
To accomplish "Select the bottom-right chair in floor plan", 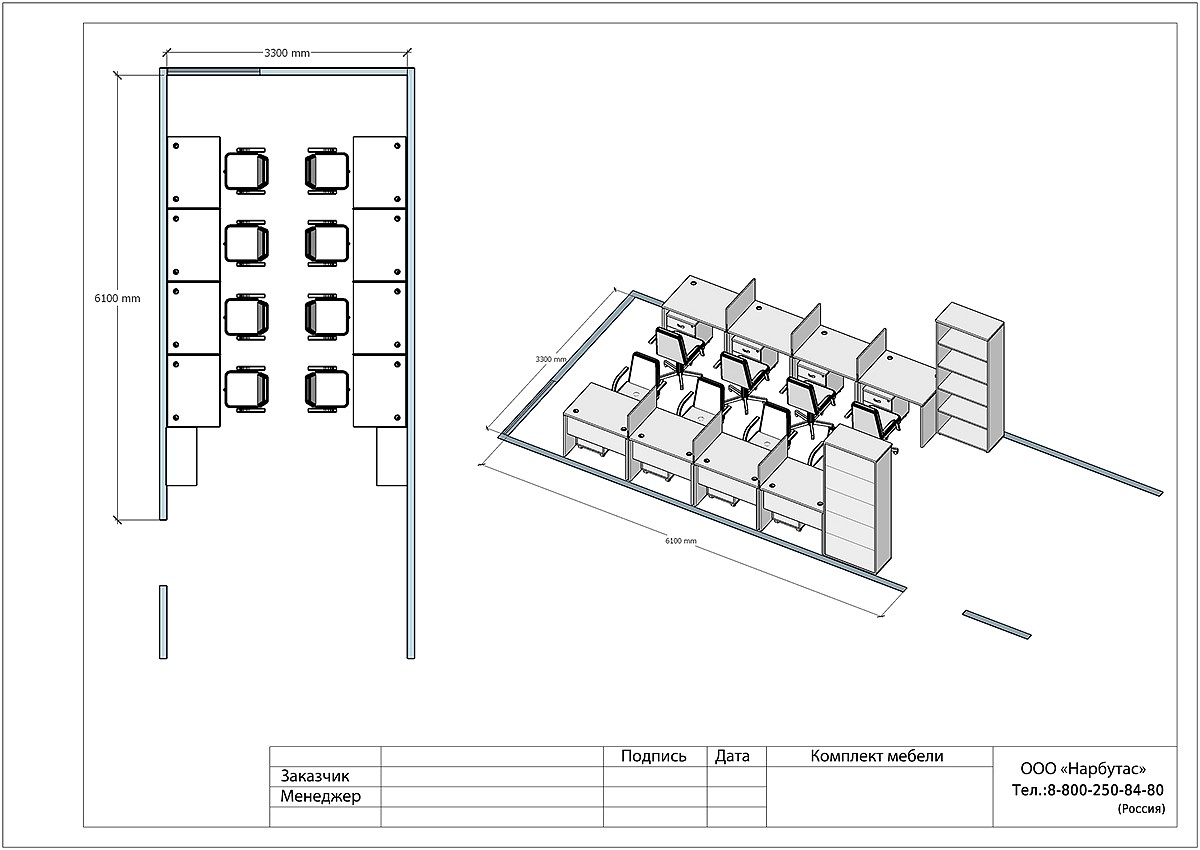I will [327, 389].
